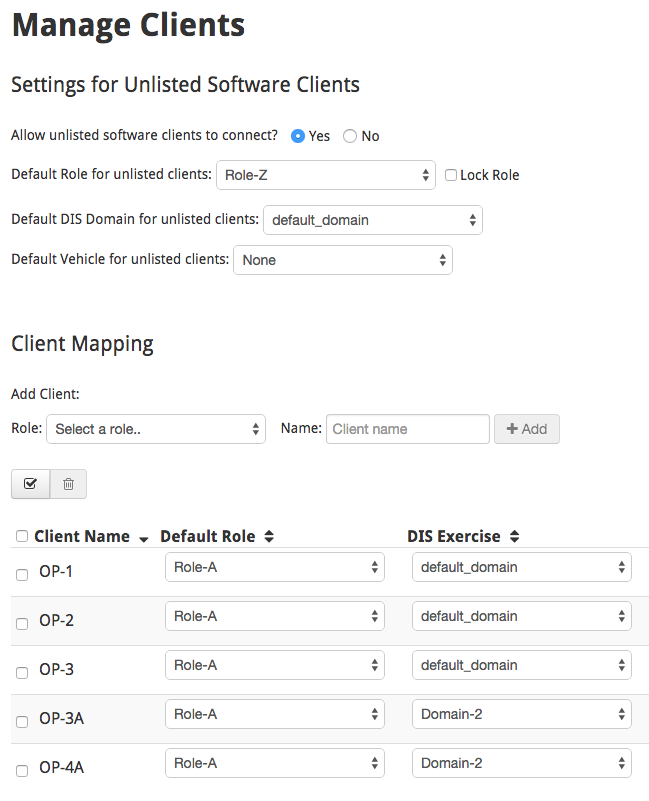649x801 pixels.
Task: Open OP-4A DIS Exercise Domain-2 dropdown
Action: [x=522, y=763]
